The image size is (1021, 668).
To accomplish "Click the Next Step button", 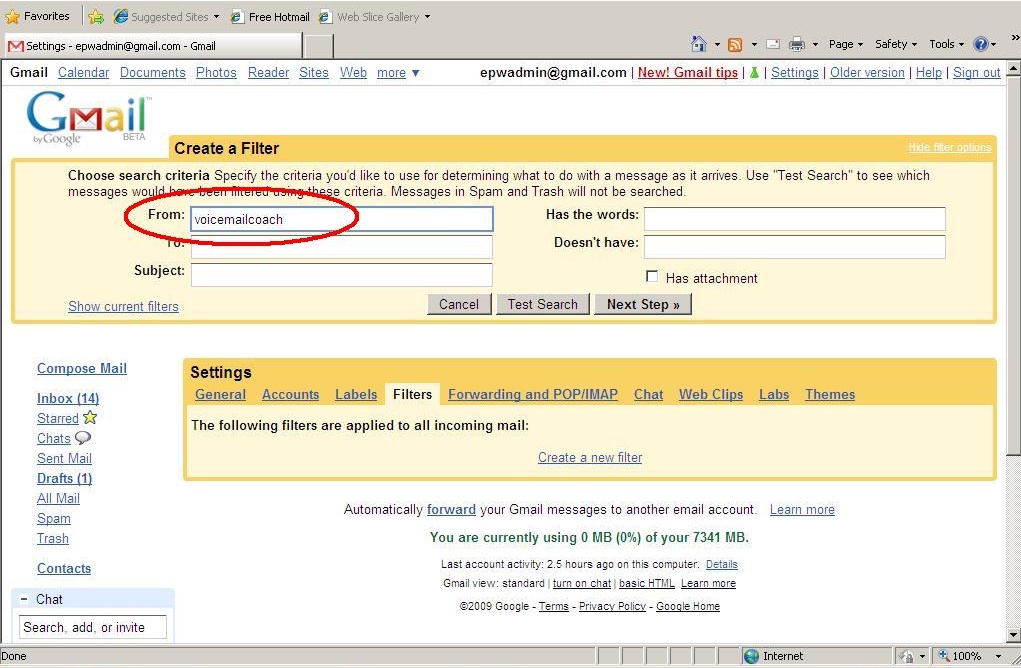I will [x=643, y=304].
